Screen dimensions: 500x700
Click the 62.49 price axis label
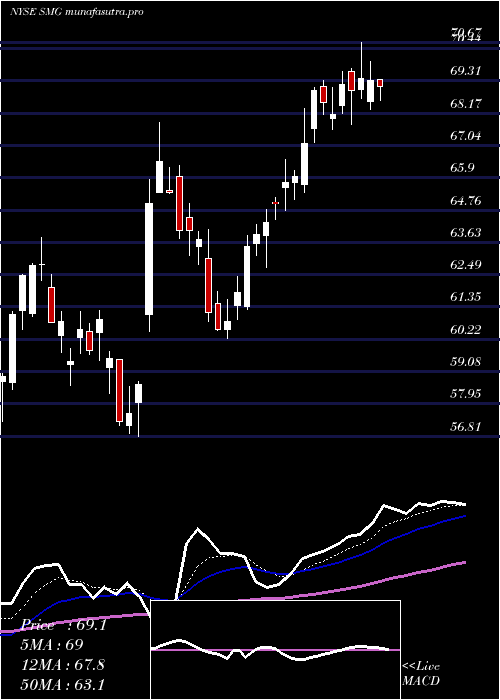[x=466, y=265]
